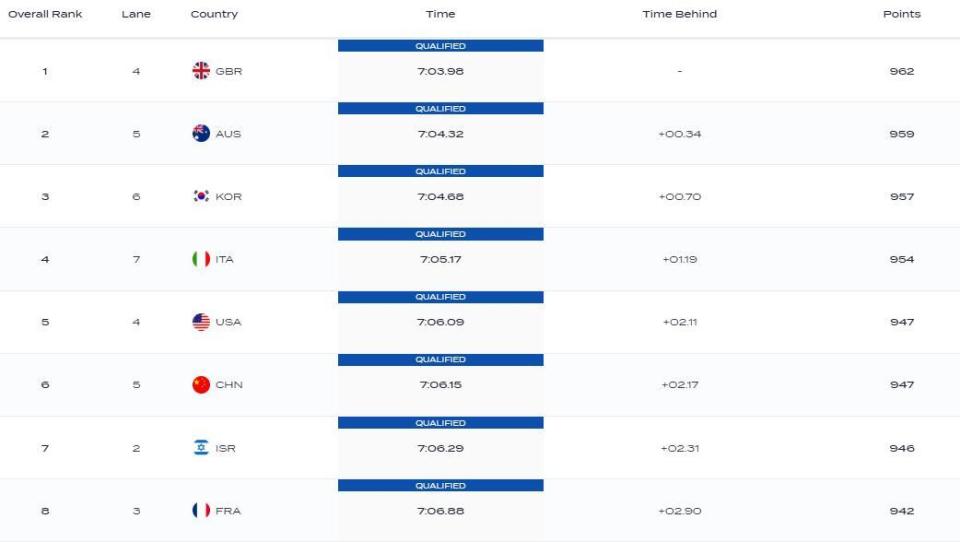Click the Lane column header
Viewport: 960px width, 542px height.
(x=136, y=14)
